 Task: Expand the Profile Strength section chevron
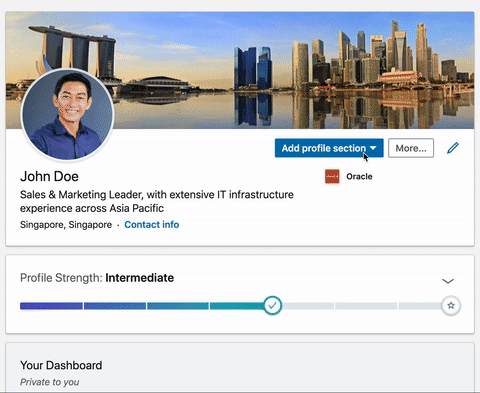(x=448, y=281)
